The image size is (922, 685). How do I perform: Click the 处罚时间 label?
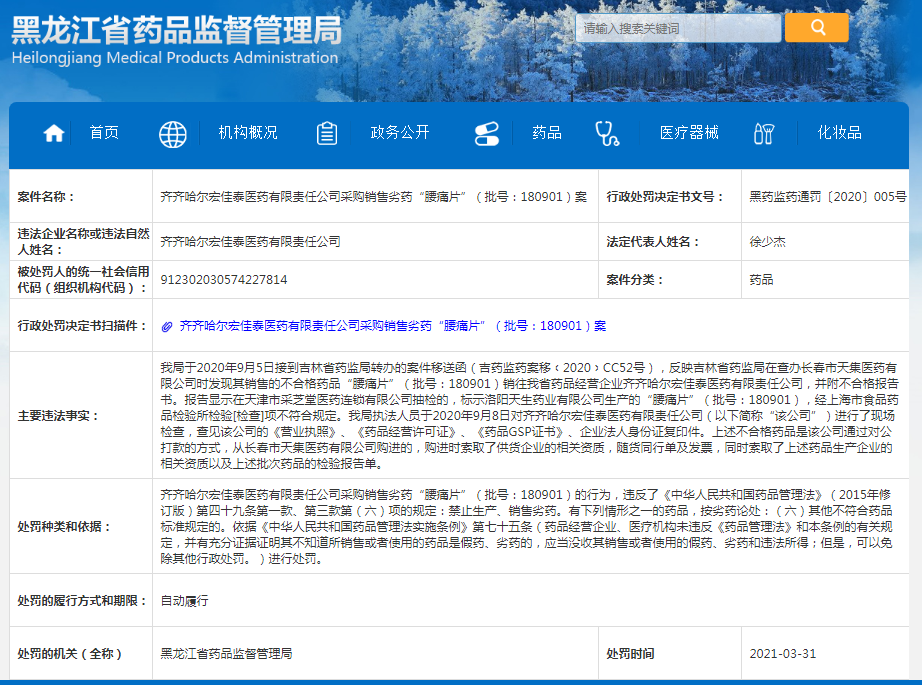pyautogui.click(x=630, y=653)
